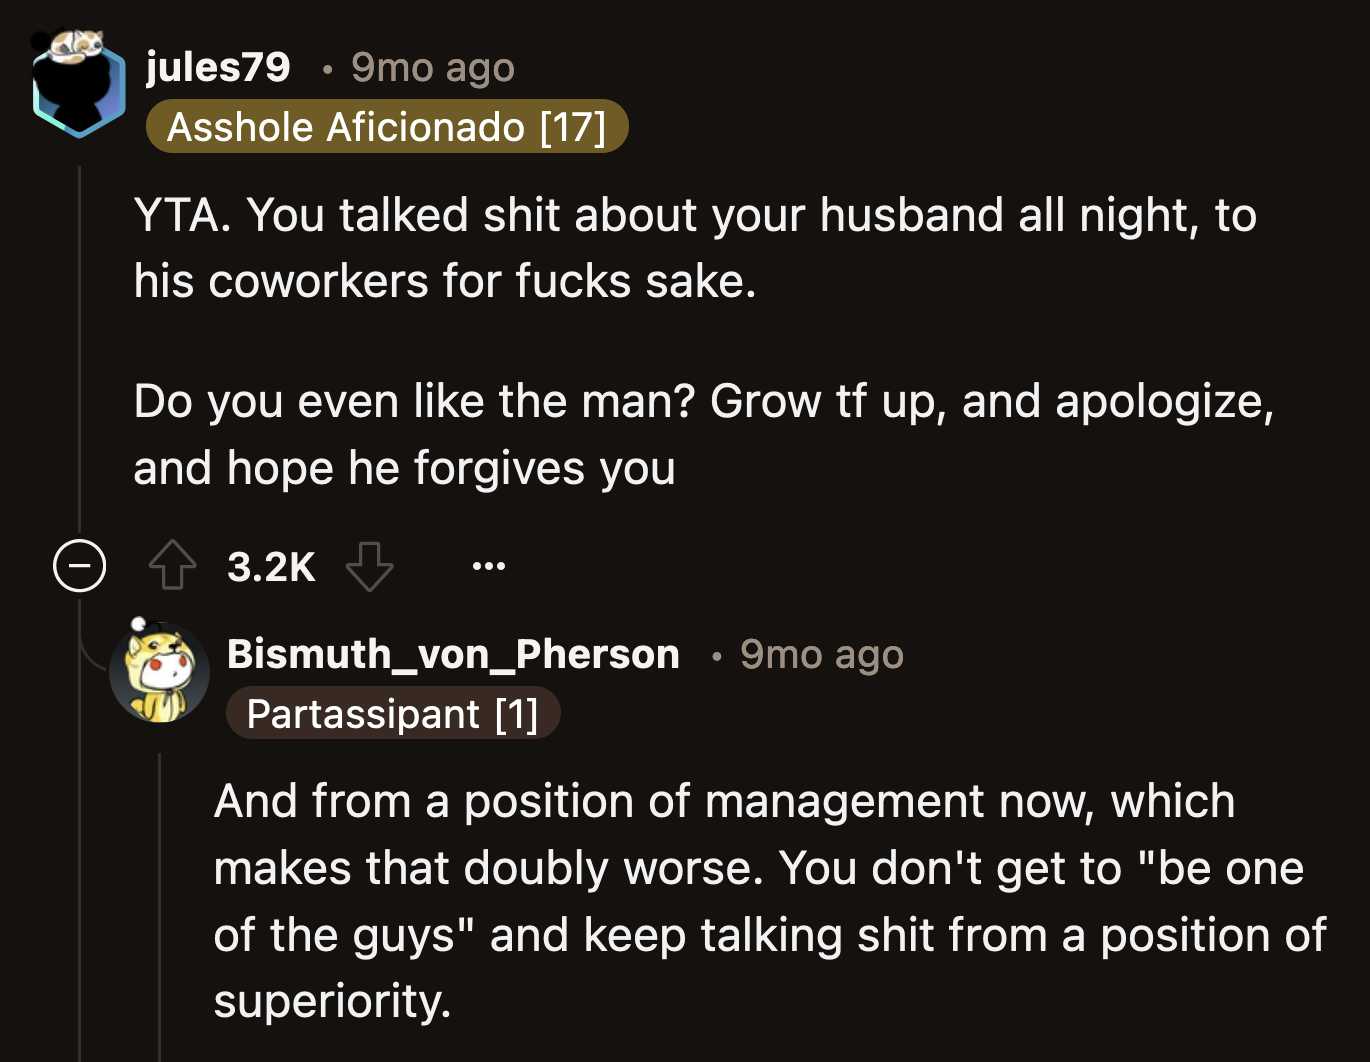Collapse the reply thread line under Bismuth_von_Pherson

click(162, 900)
